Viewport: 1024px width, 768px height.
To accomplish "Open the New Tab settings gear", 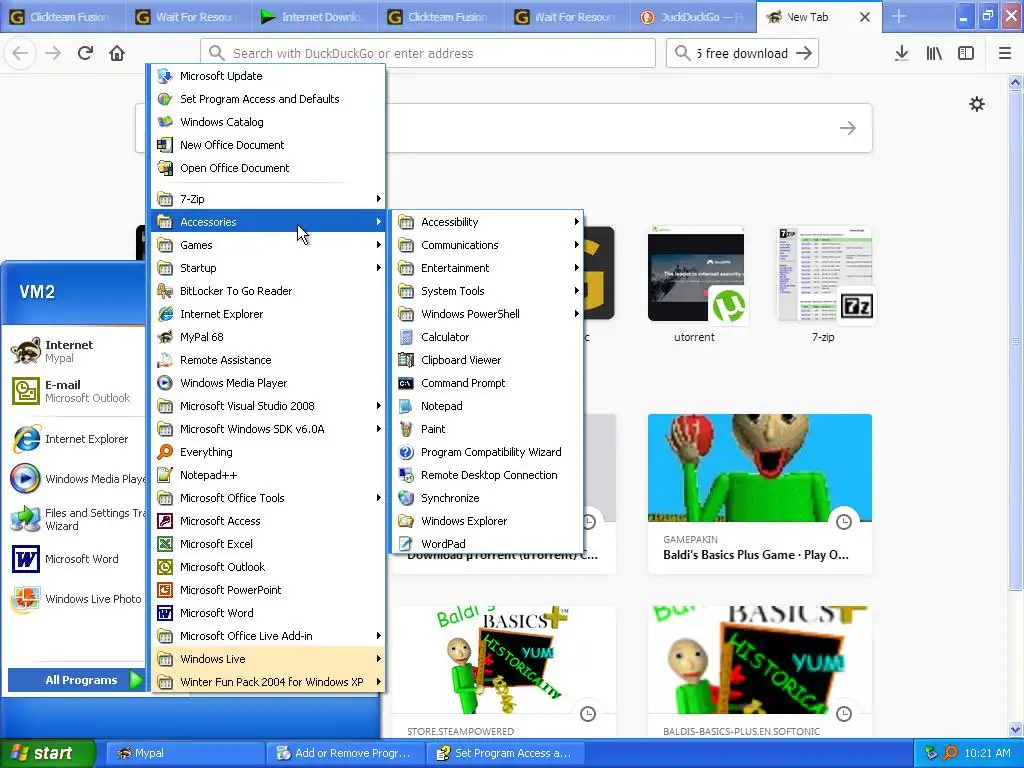I will (x=976, y=104).
